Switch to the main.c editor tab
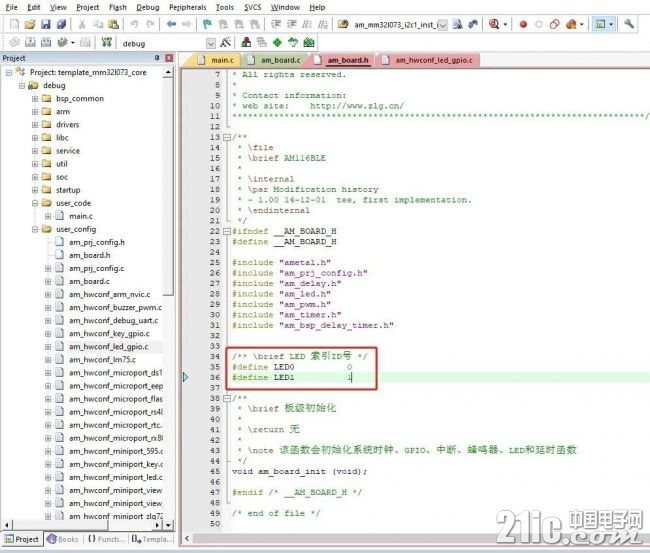This screenshot has height=553, width=650. pos(215,60)
